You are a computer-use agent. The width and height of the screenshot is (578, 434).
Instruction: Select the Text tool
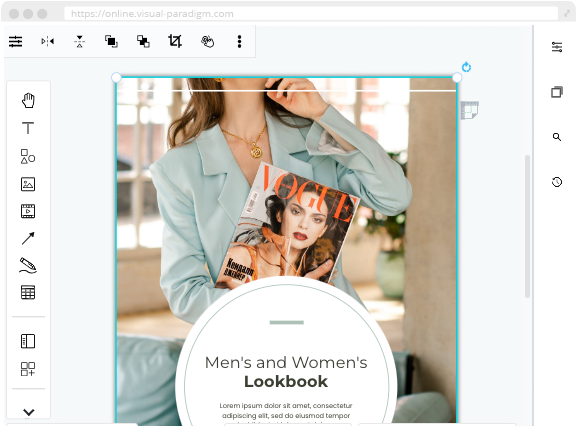(28, 128)
